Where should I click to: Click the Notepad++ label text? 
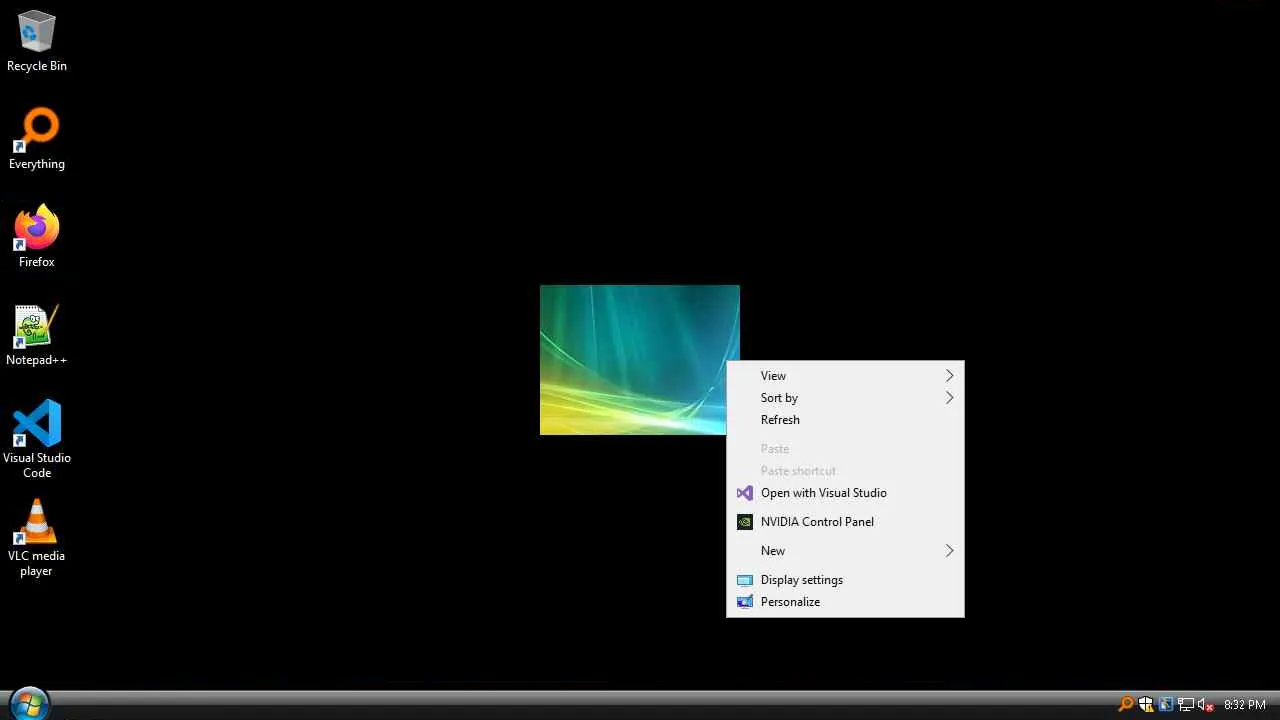click(x=37, y=360)
